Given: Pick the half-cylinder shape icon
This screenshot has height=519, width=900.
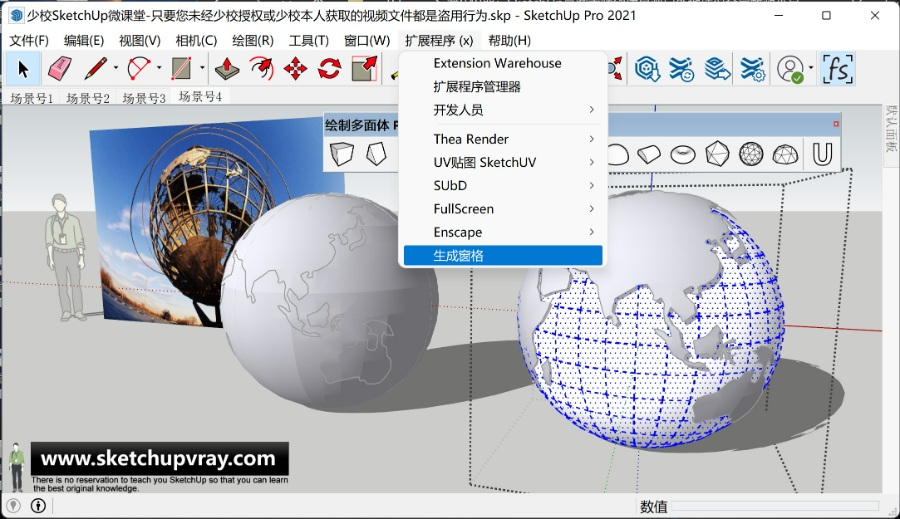Looking at the screenshot, I should tap(649, 154).
